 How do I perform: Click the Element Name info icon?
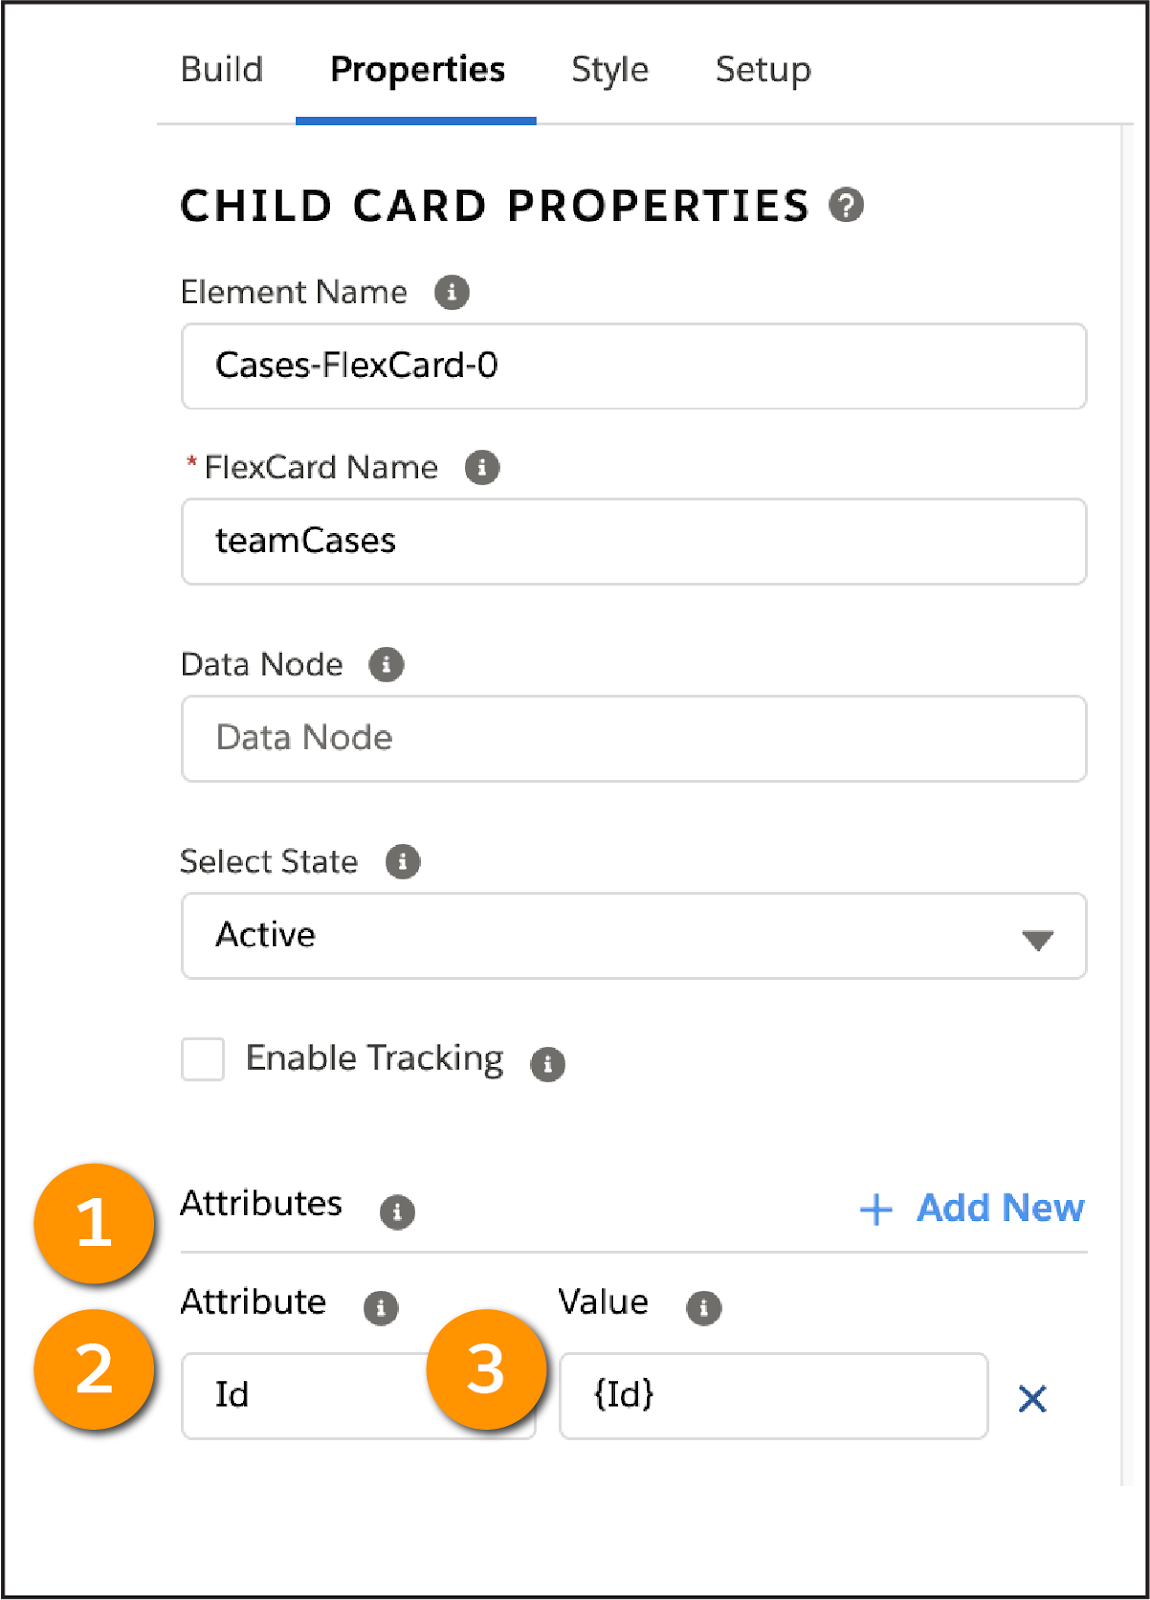pos(452,292)
